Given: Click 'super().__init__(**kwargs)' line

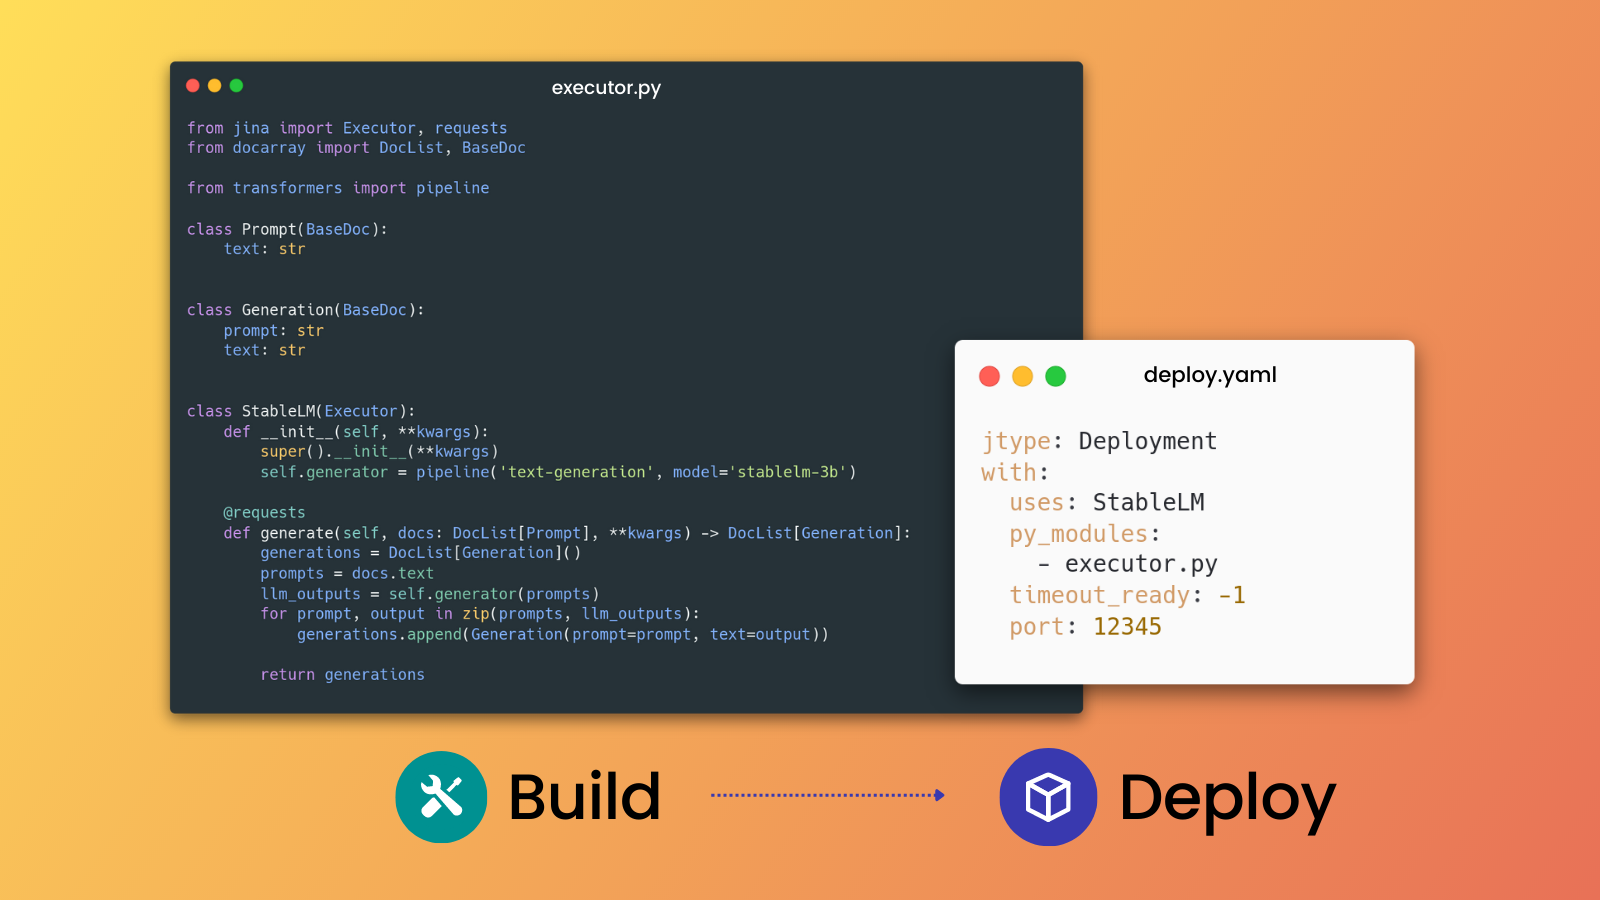Looking at the screenshot, I should (x=379, y=452).
